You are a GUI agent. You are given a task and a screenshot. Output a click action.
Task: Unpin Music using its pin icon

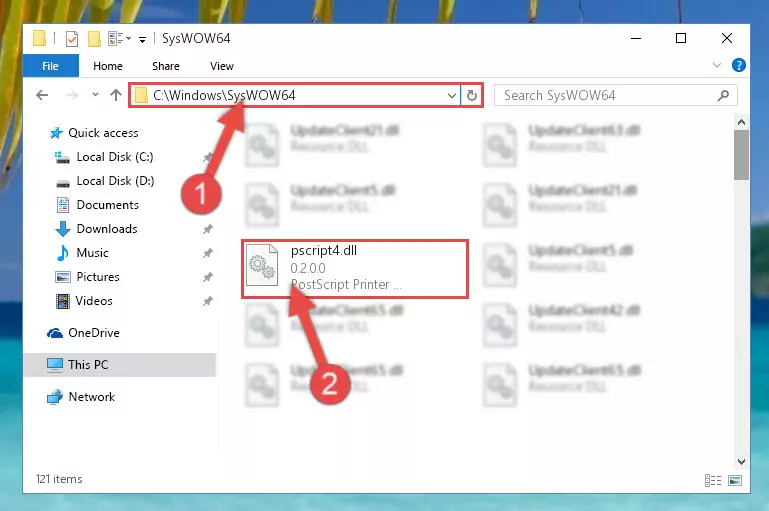pos(207,253)
